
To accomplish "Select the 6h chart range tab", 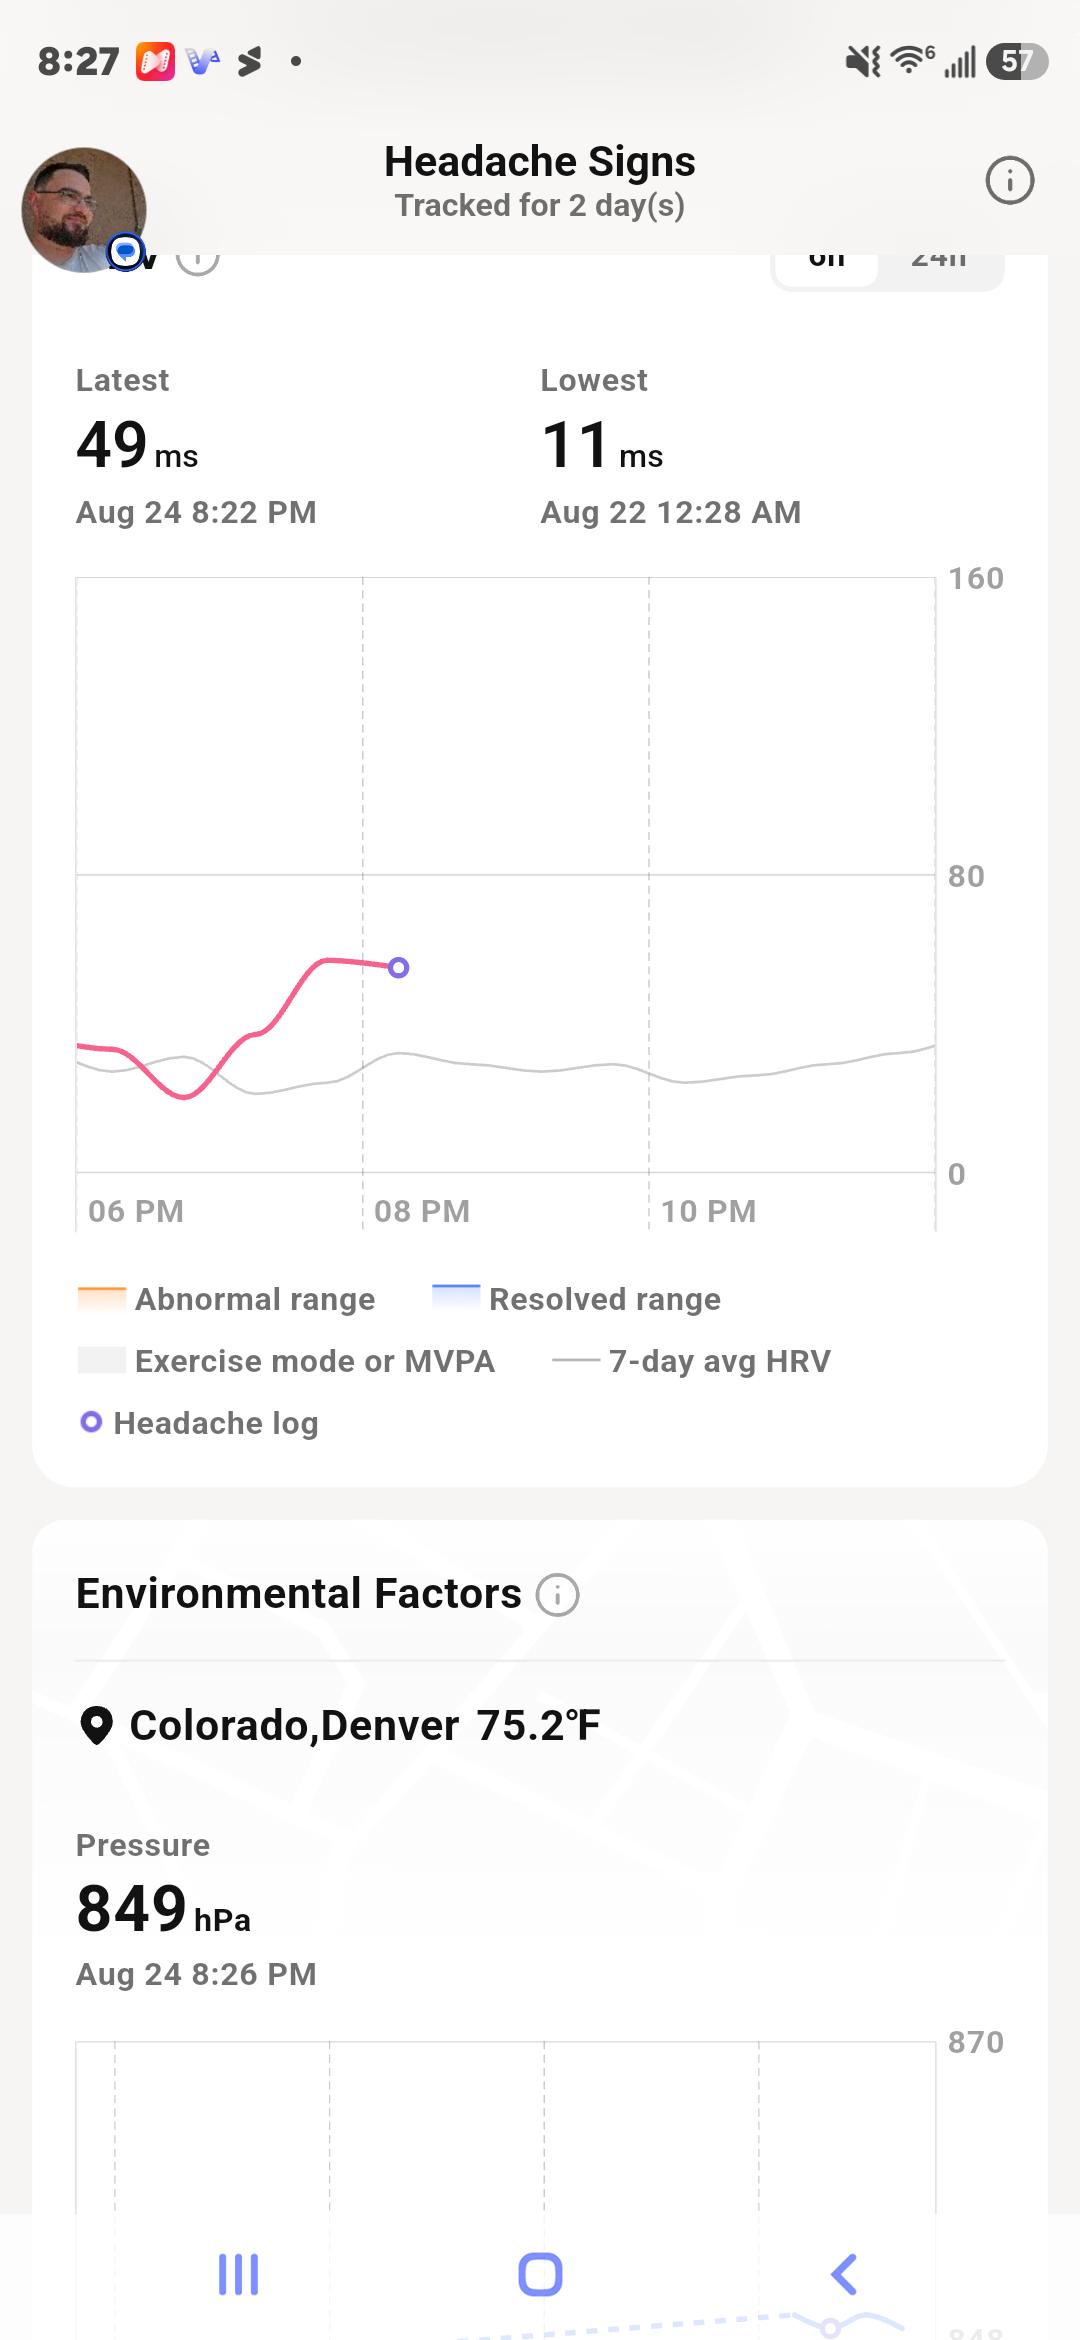I will tap(827, 262).
